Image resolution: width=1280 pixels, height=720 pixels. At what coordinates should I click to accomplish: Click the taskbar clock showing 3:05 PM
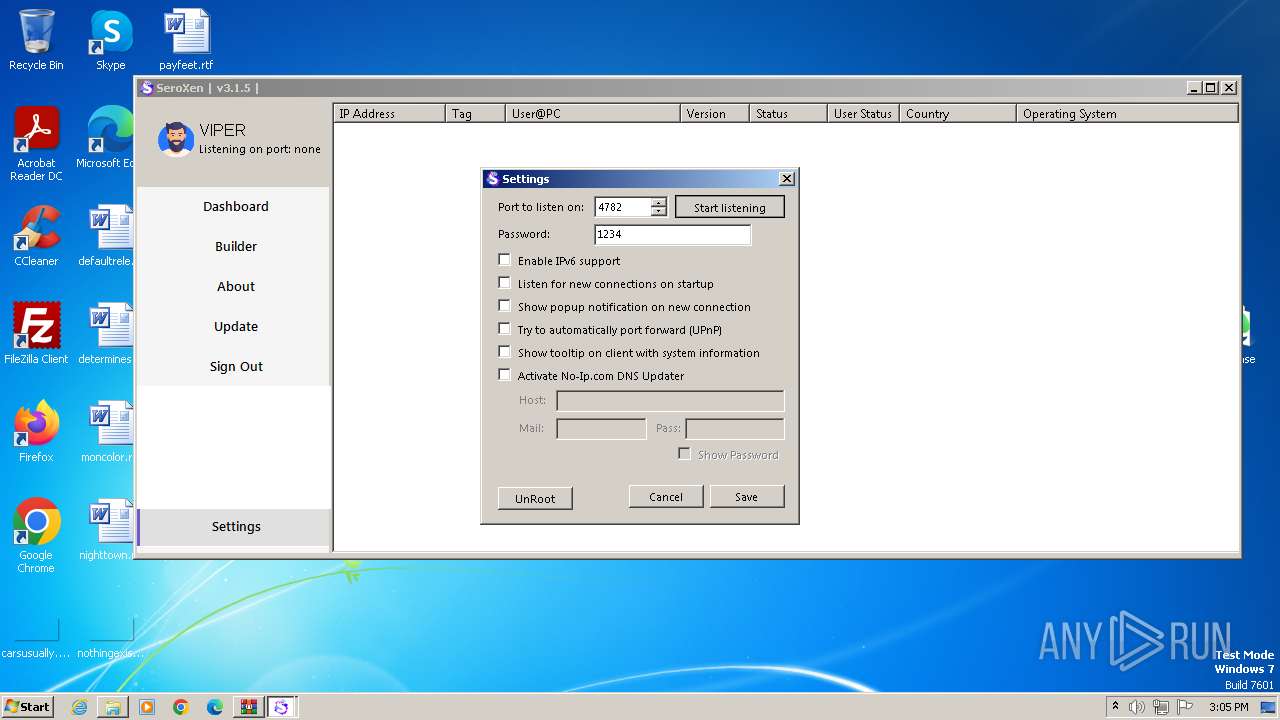pos(1228,707)
